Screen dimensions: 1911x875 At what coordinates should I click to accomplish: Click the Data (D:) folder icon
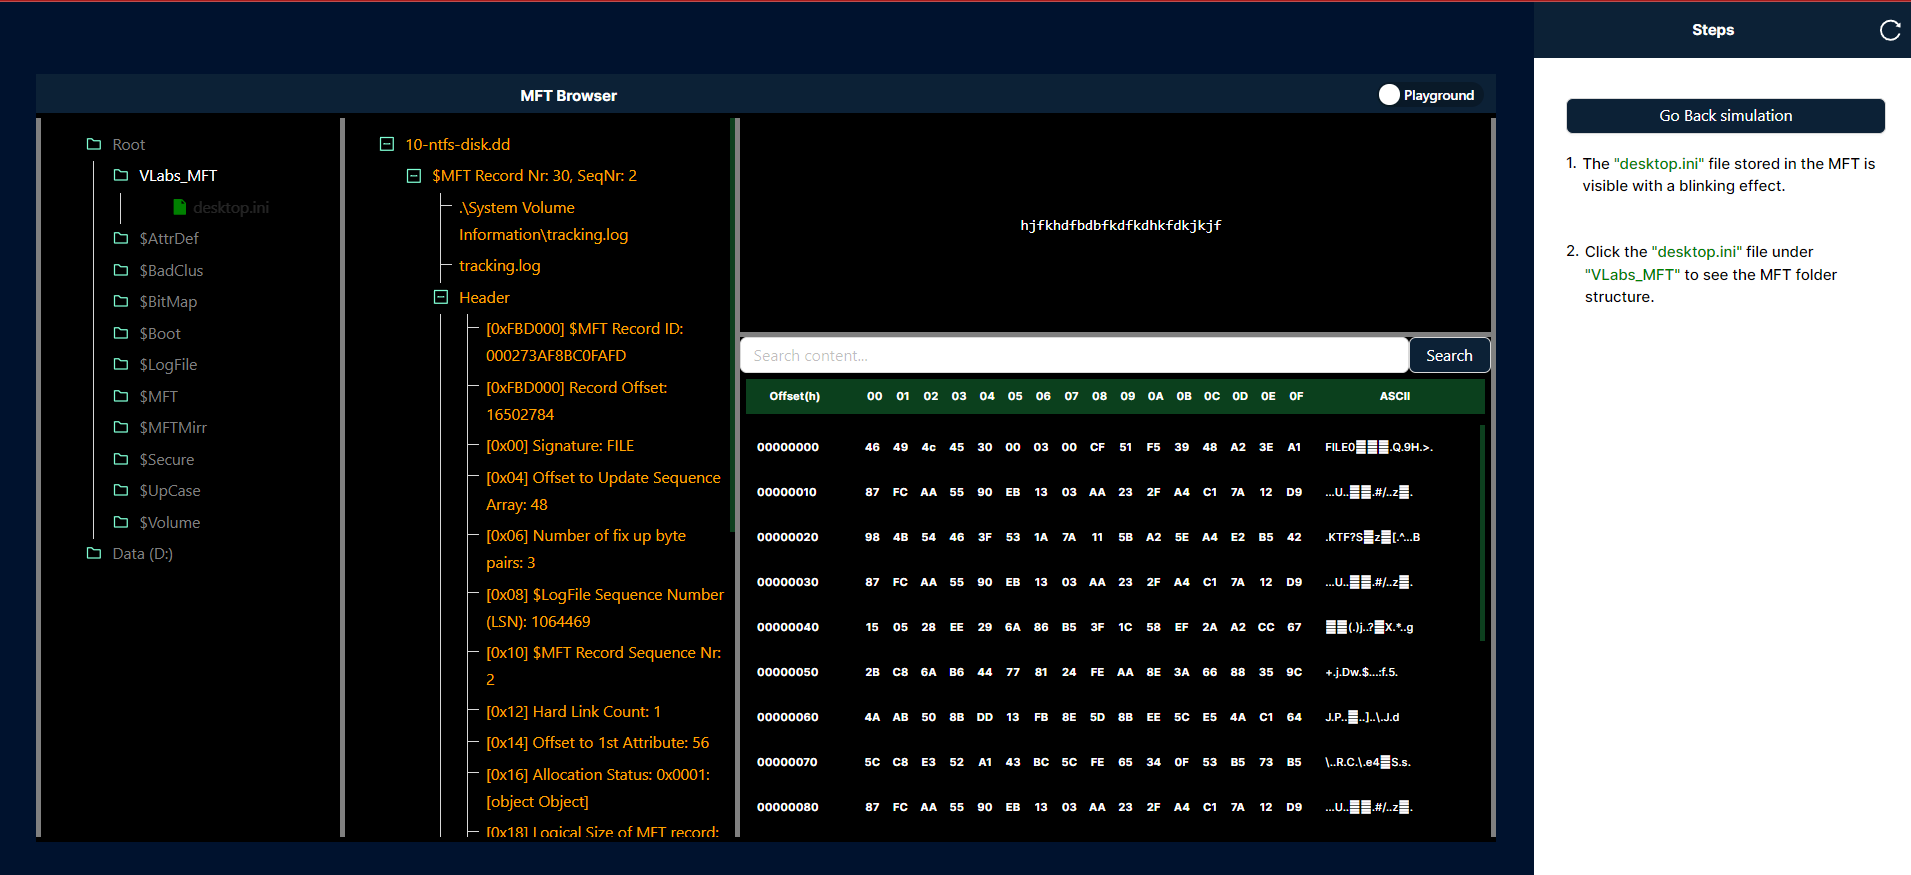click(94, 553)
